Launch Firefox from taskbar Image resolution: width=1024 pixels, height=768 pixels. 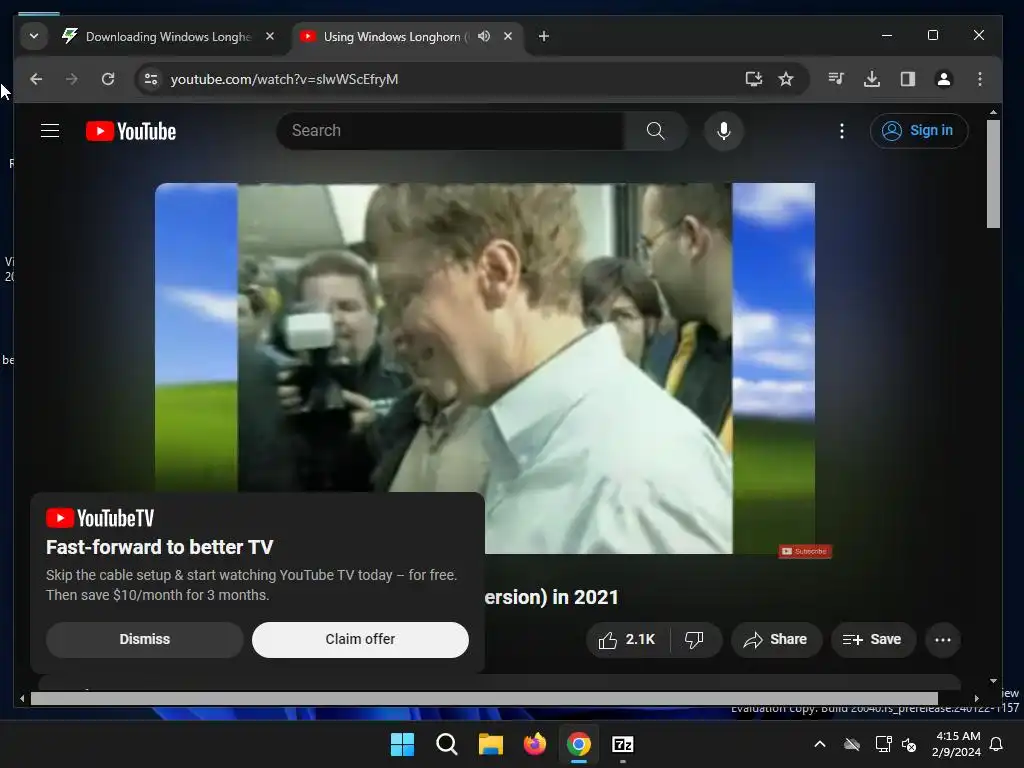point(535,744)
